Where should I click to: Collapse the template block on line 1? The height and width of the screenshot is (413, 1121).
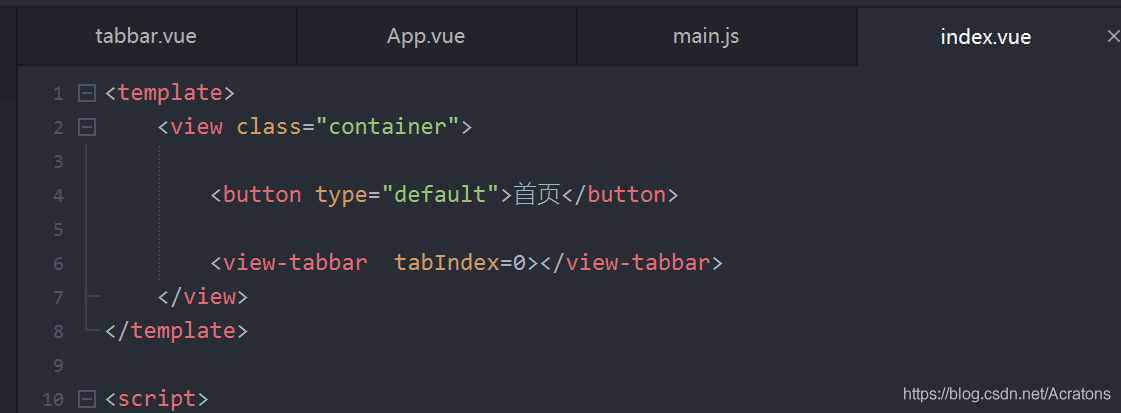pos(87,93)
